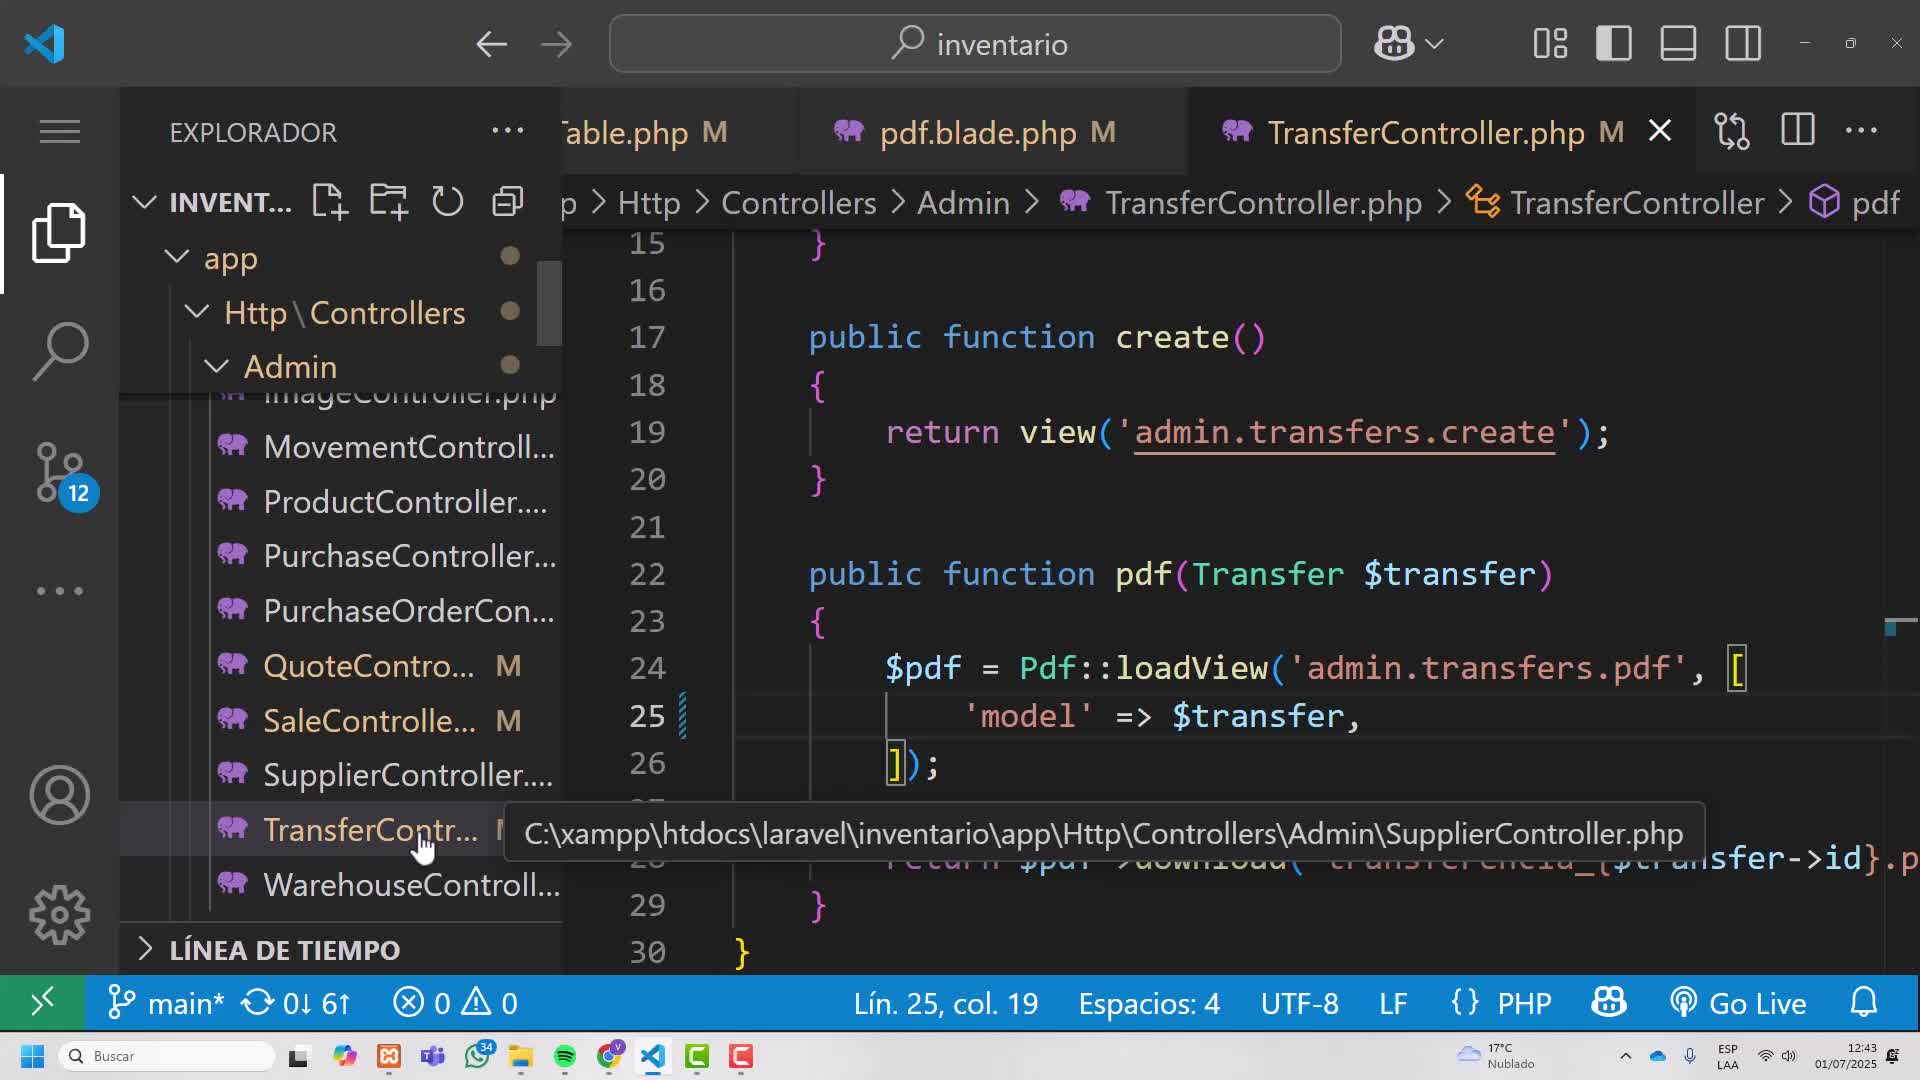Start Go Live server
The width and height of the screenshot is (1920, 1080).
pos(1738,1003)
